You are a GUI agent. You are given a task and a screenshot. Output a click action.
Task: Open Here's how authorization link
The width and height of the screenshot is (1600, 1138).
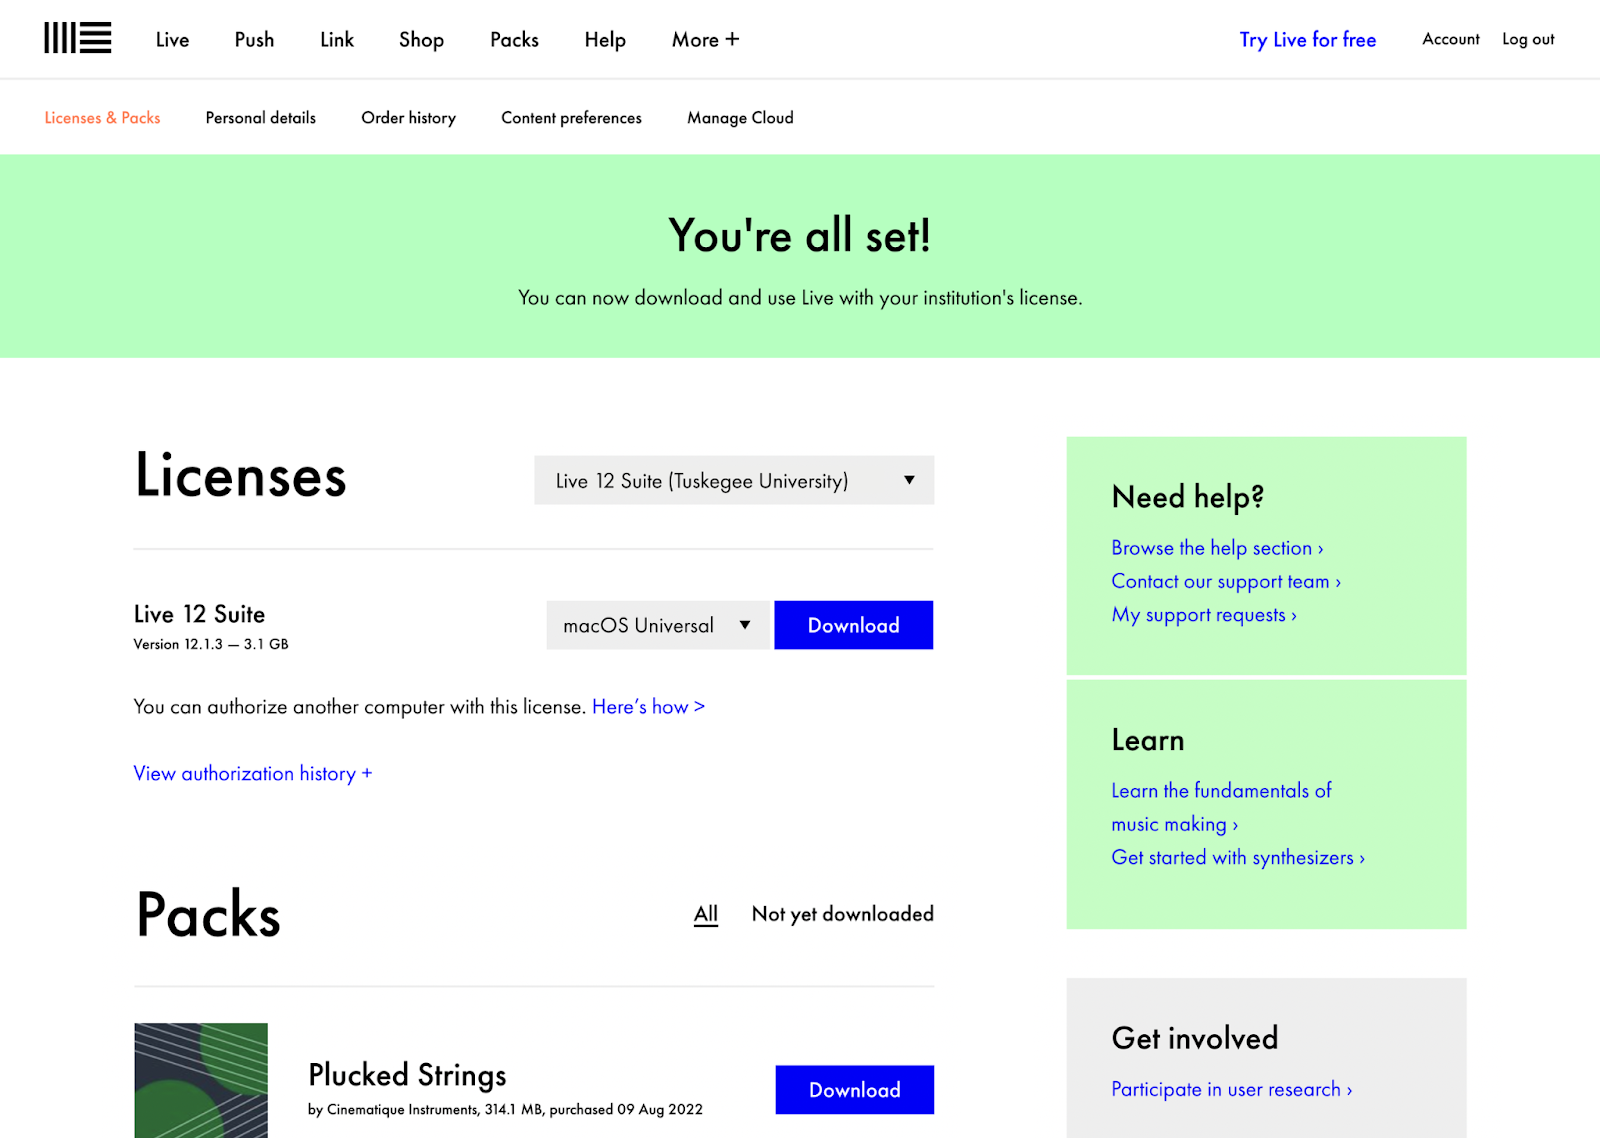coord(648,707)
